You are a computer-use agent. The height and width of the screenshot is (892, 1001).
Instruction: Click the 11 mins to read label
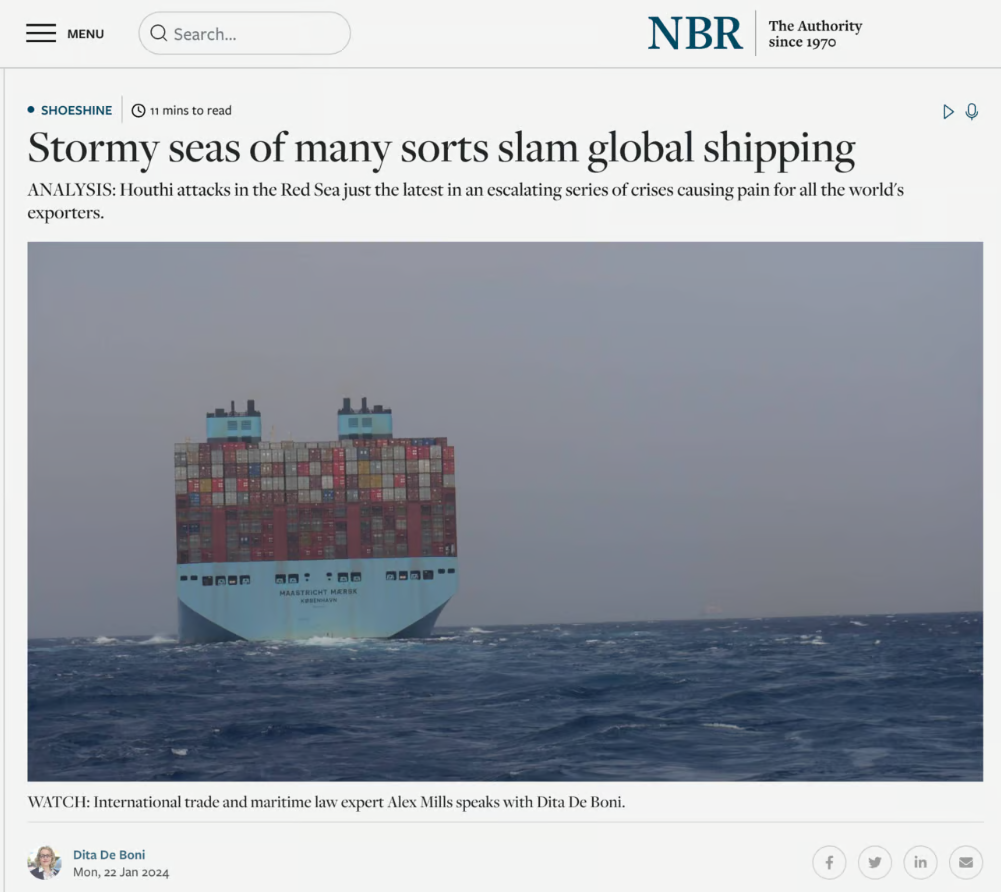(x=190, y=110)
